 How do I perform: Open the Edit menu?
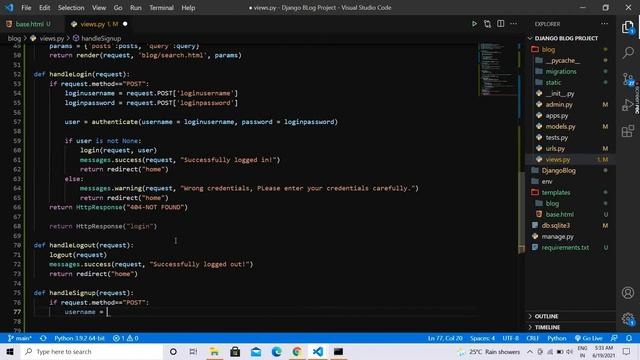[x=44, y=8]
